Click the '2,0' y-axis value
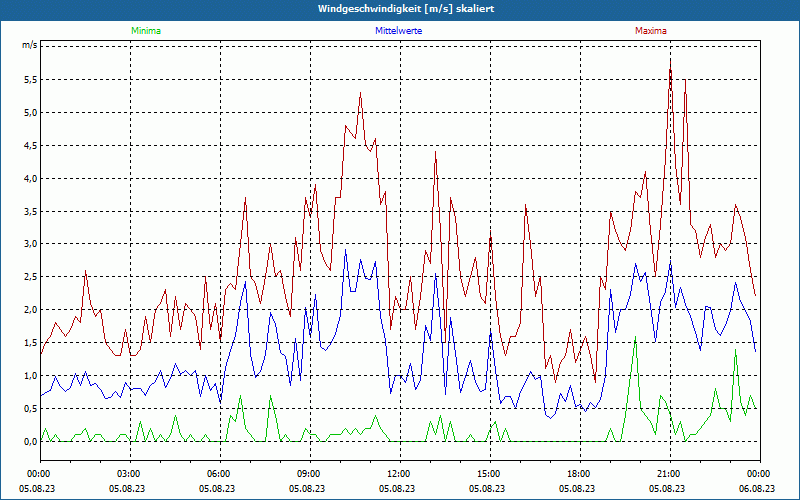 click(x=32, y=310)
